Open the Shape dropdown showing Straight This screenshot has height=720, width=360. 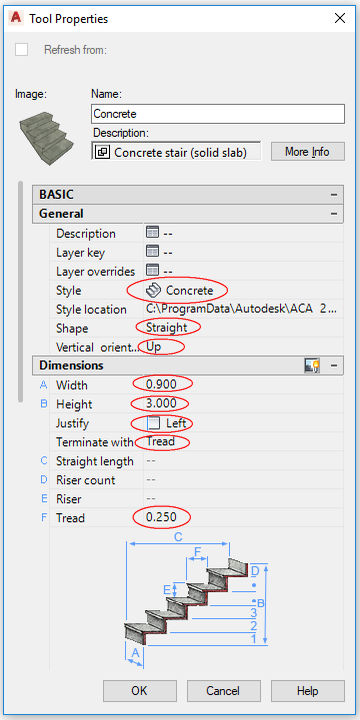243,328
